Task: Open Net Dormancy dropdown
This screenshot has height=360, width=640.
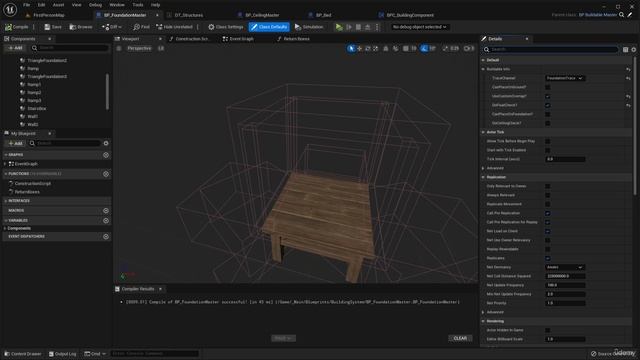Action: click(565, 267)
